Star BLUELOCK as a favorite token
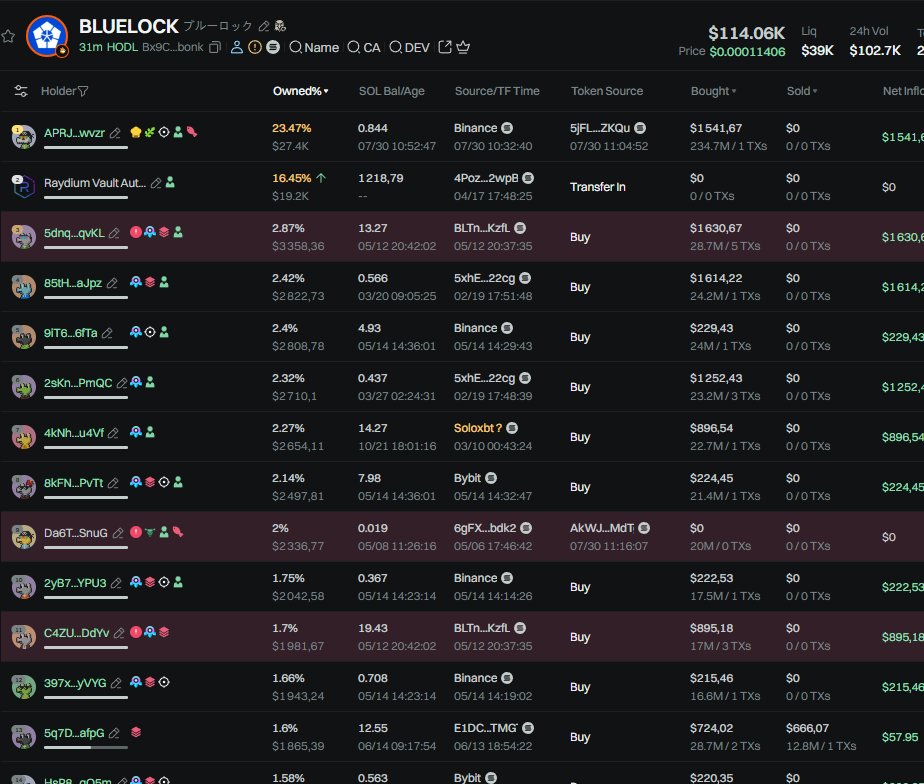The width and height of the screenshot is (924, 784). pyautogui.click(x=8, y=37)
